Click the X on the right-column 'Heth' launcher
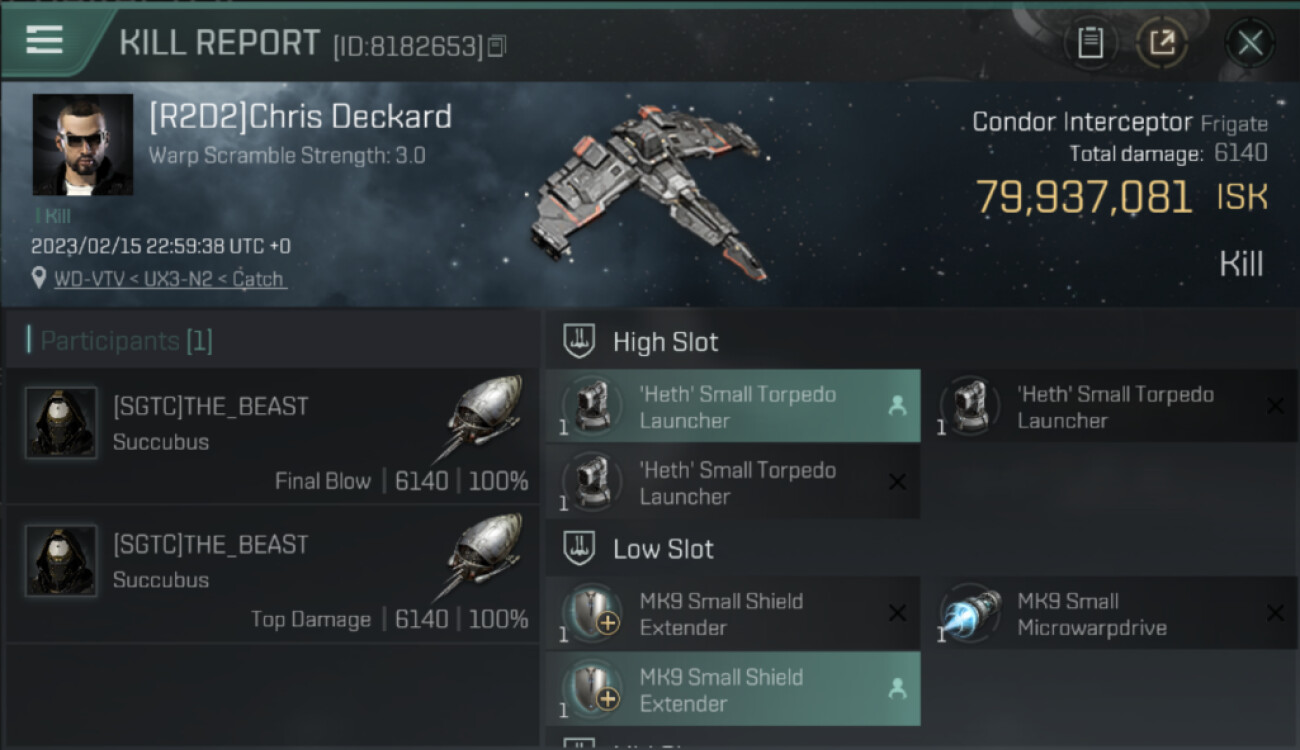 (x=1275, y=406)
